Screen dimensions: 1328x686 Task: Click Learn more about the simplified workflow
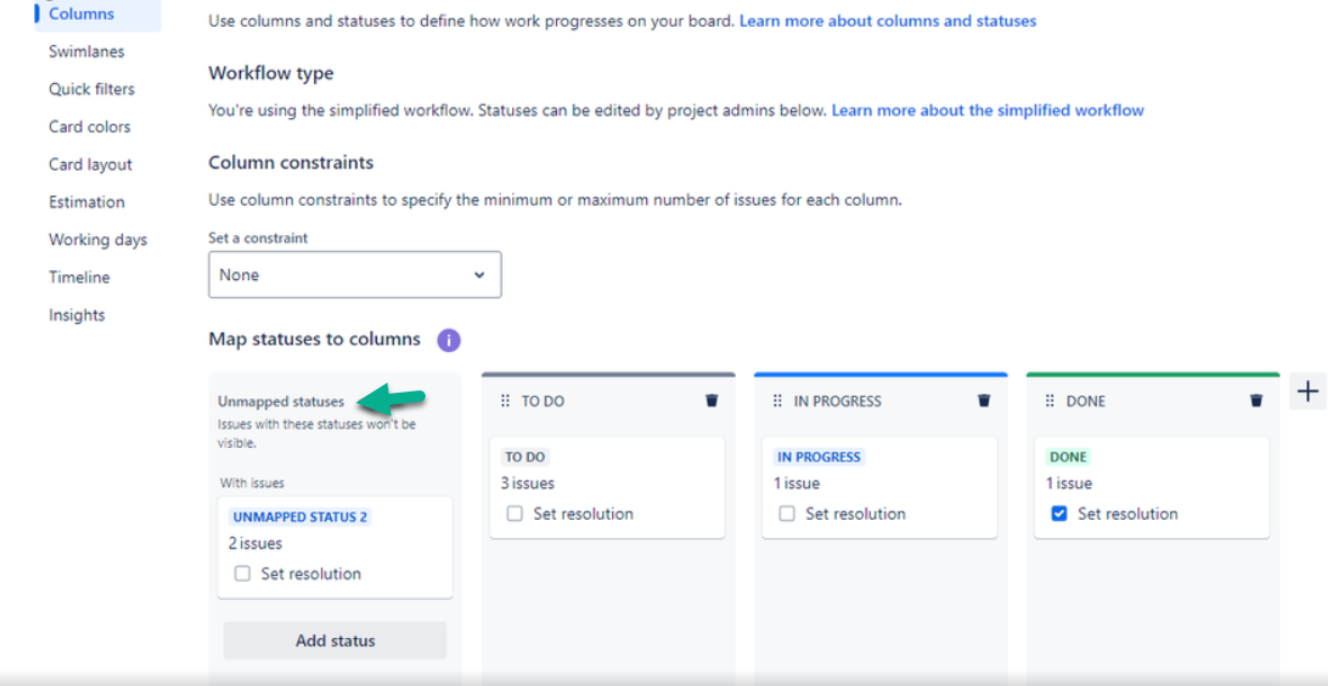coord(987,110)
